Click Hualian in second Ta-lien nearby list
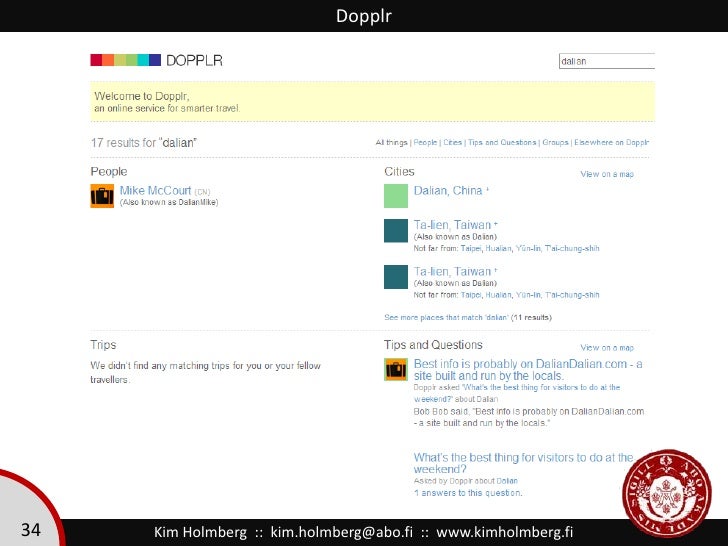 pos(498,295)
